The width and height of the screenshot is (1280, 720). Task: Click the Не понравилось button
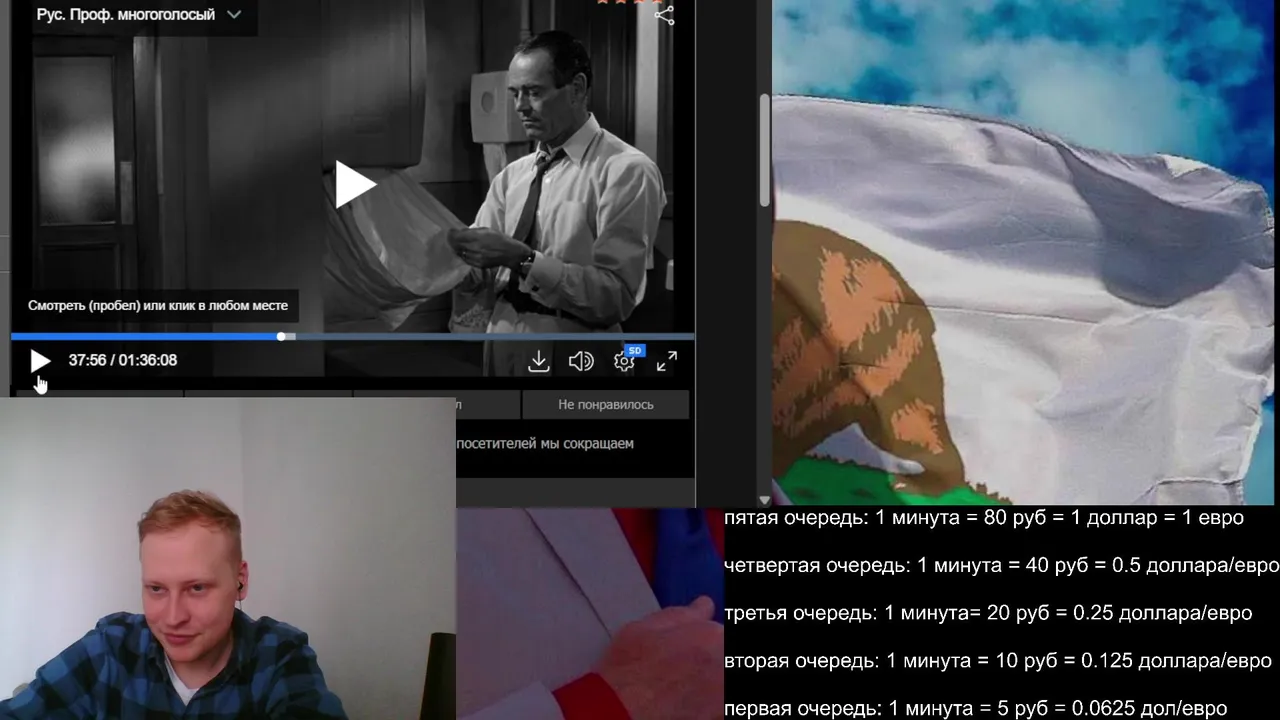coord(606,404)
